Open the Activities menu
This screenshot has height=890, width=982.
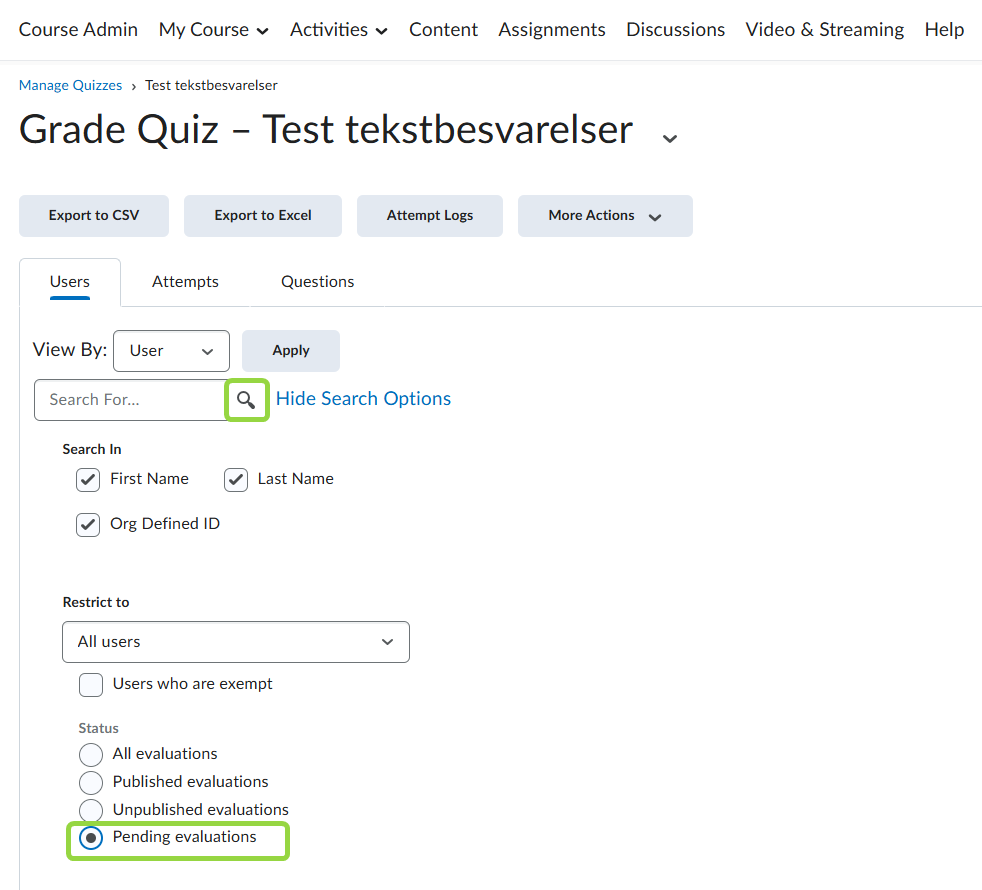pyautogui.click(x=339, y=30)
